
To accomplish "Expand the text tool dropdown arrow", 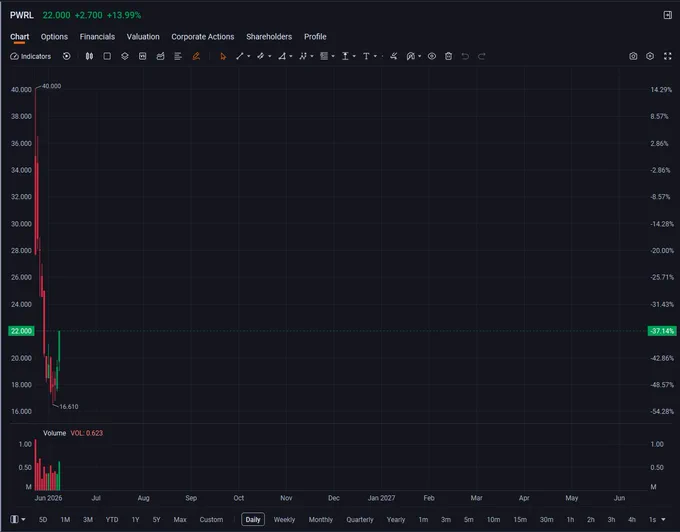I will coord(376,56).
